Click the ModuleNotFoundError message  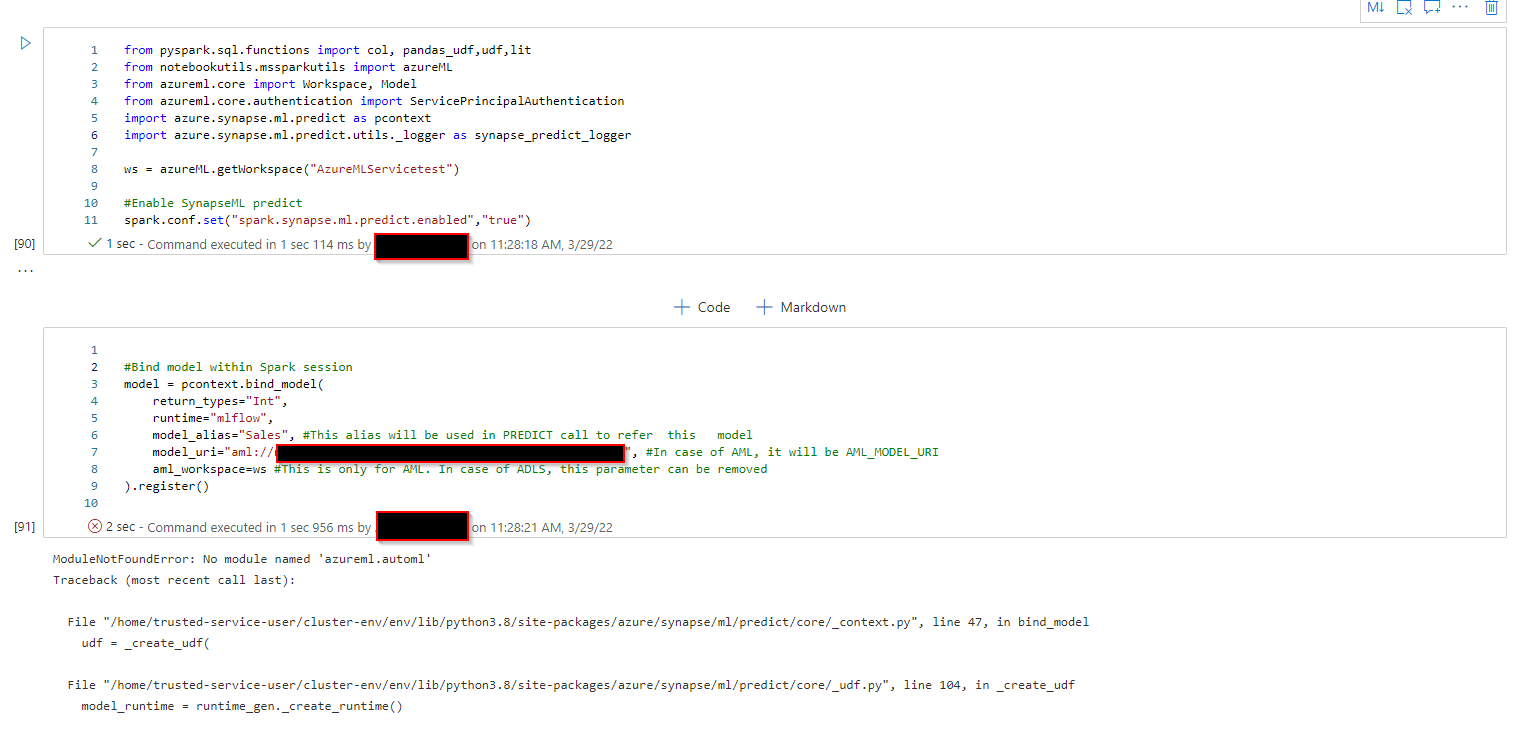click(242, 559)
